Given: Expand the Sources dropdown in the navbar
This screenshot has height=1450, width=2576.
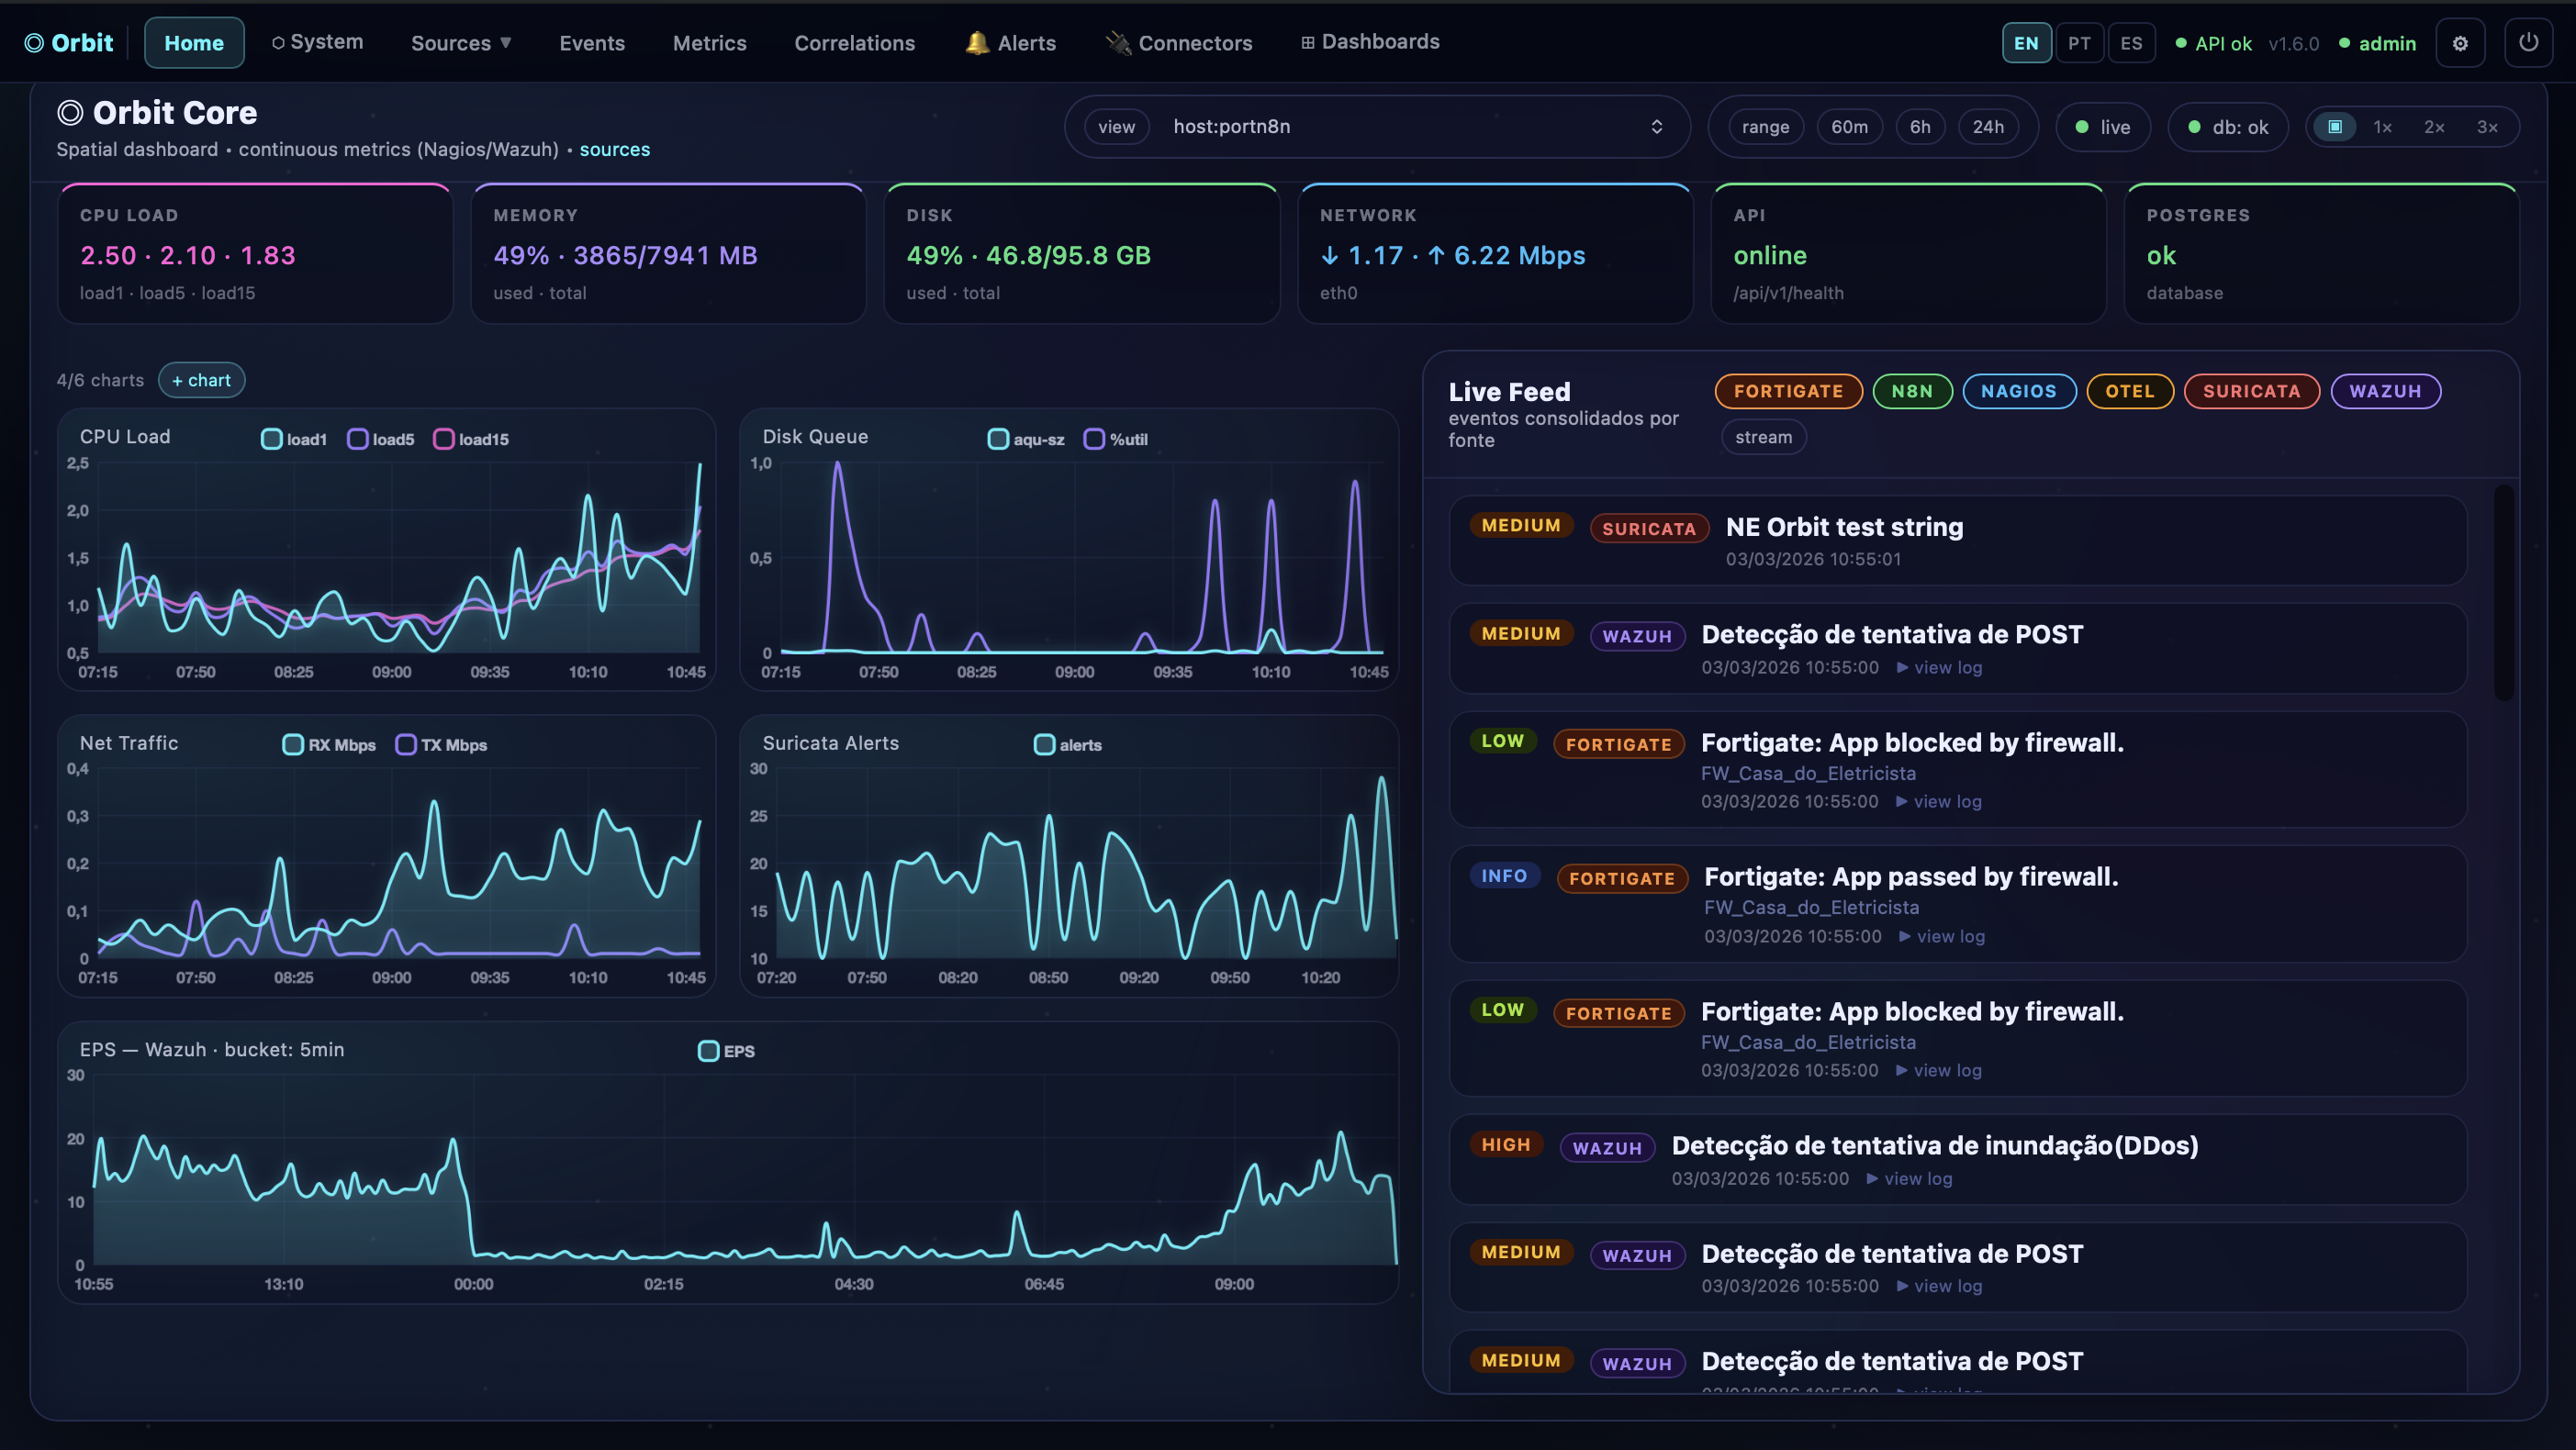Looking at the screenshot, I should point(461,42).
